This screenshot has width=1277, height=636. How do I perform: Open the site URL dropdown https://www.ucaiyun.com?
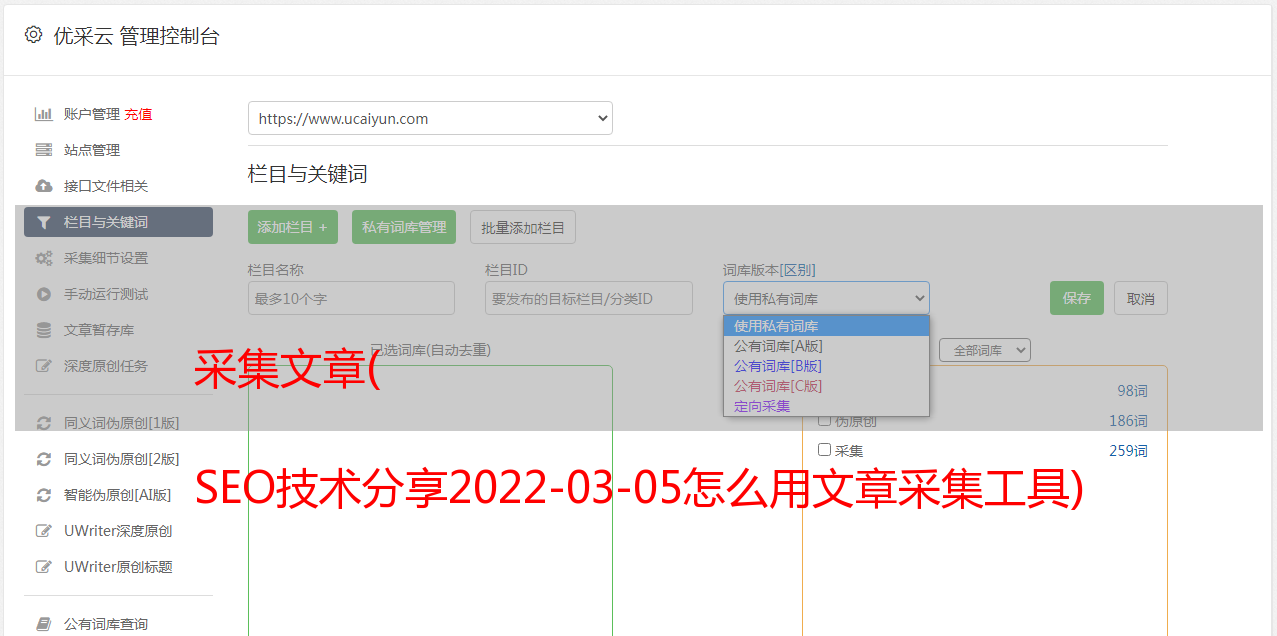pyautogui.click(x=430, y=118)
